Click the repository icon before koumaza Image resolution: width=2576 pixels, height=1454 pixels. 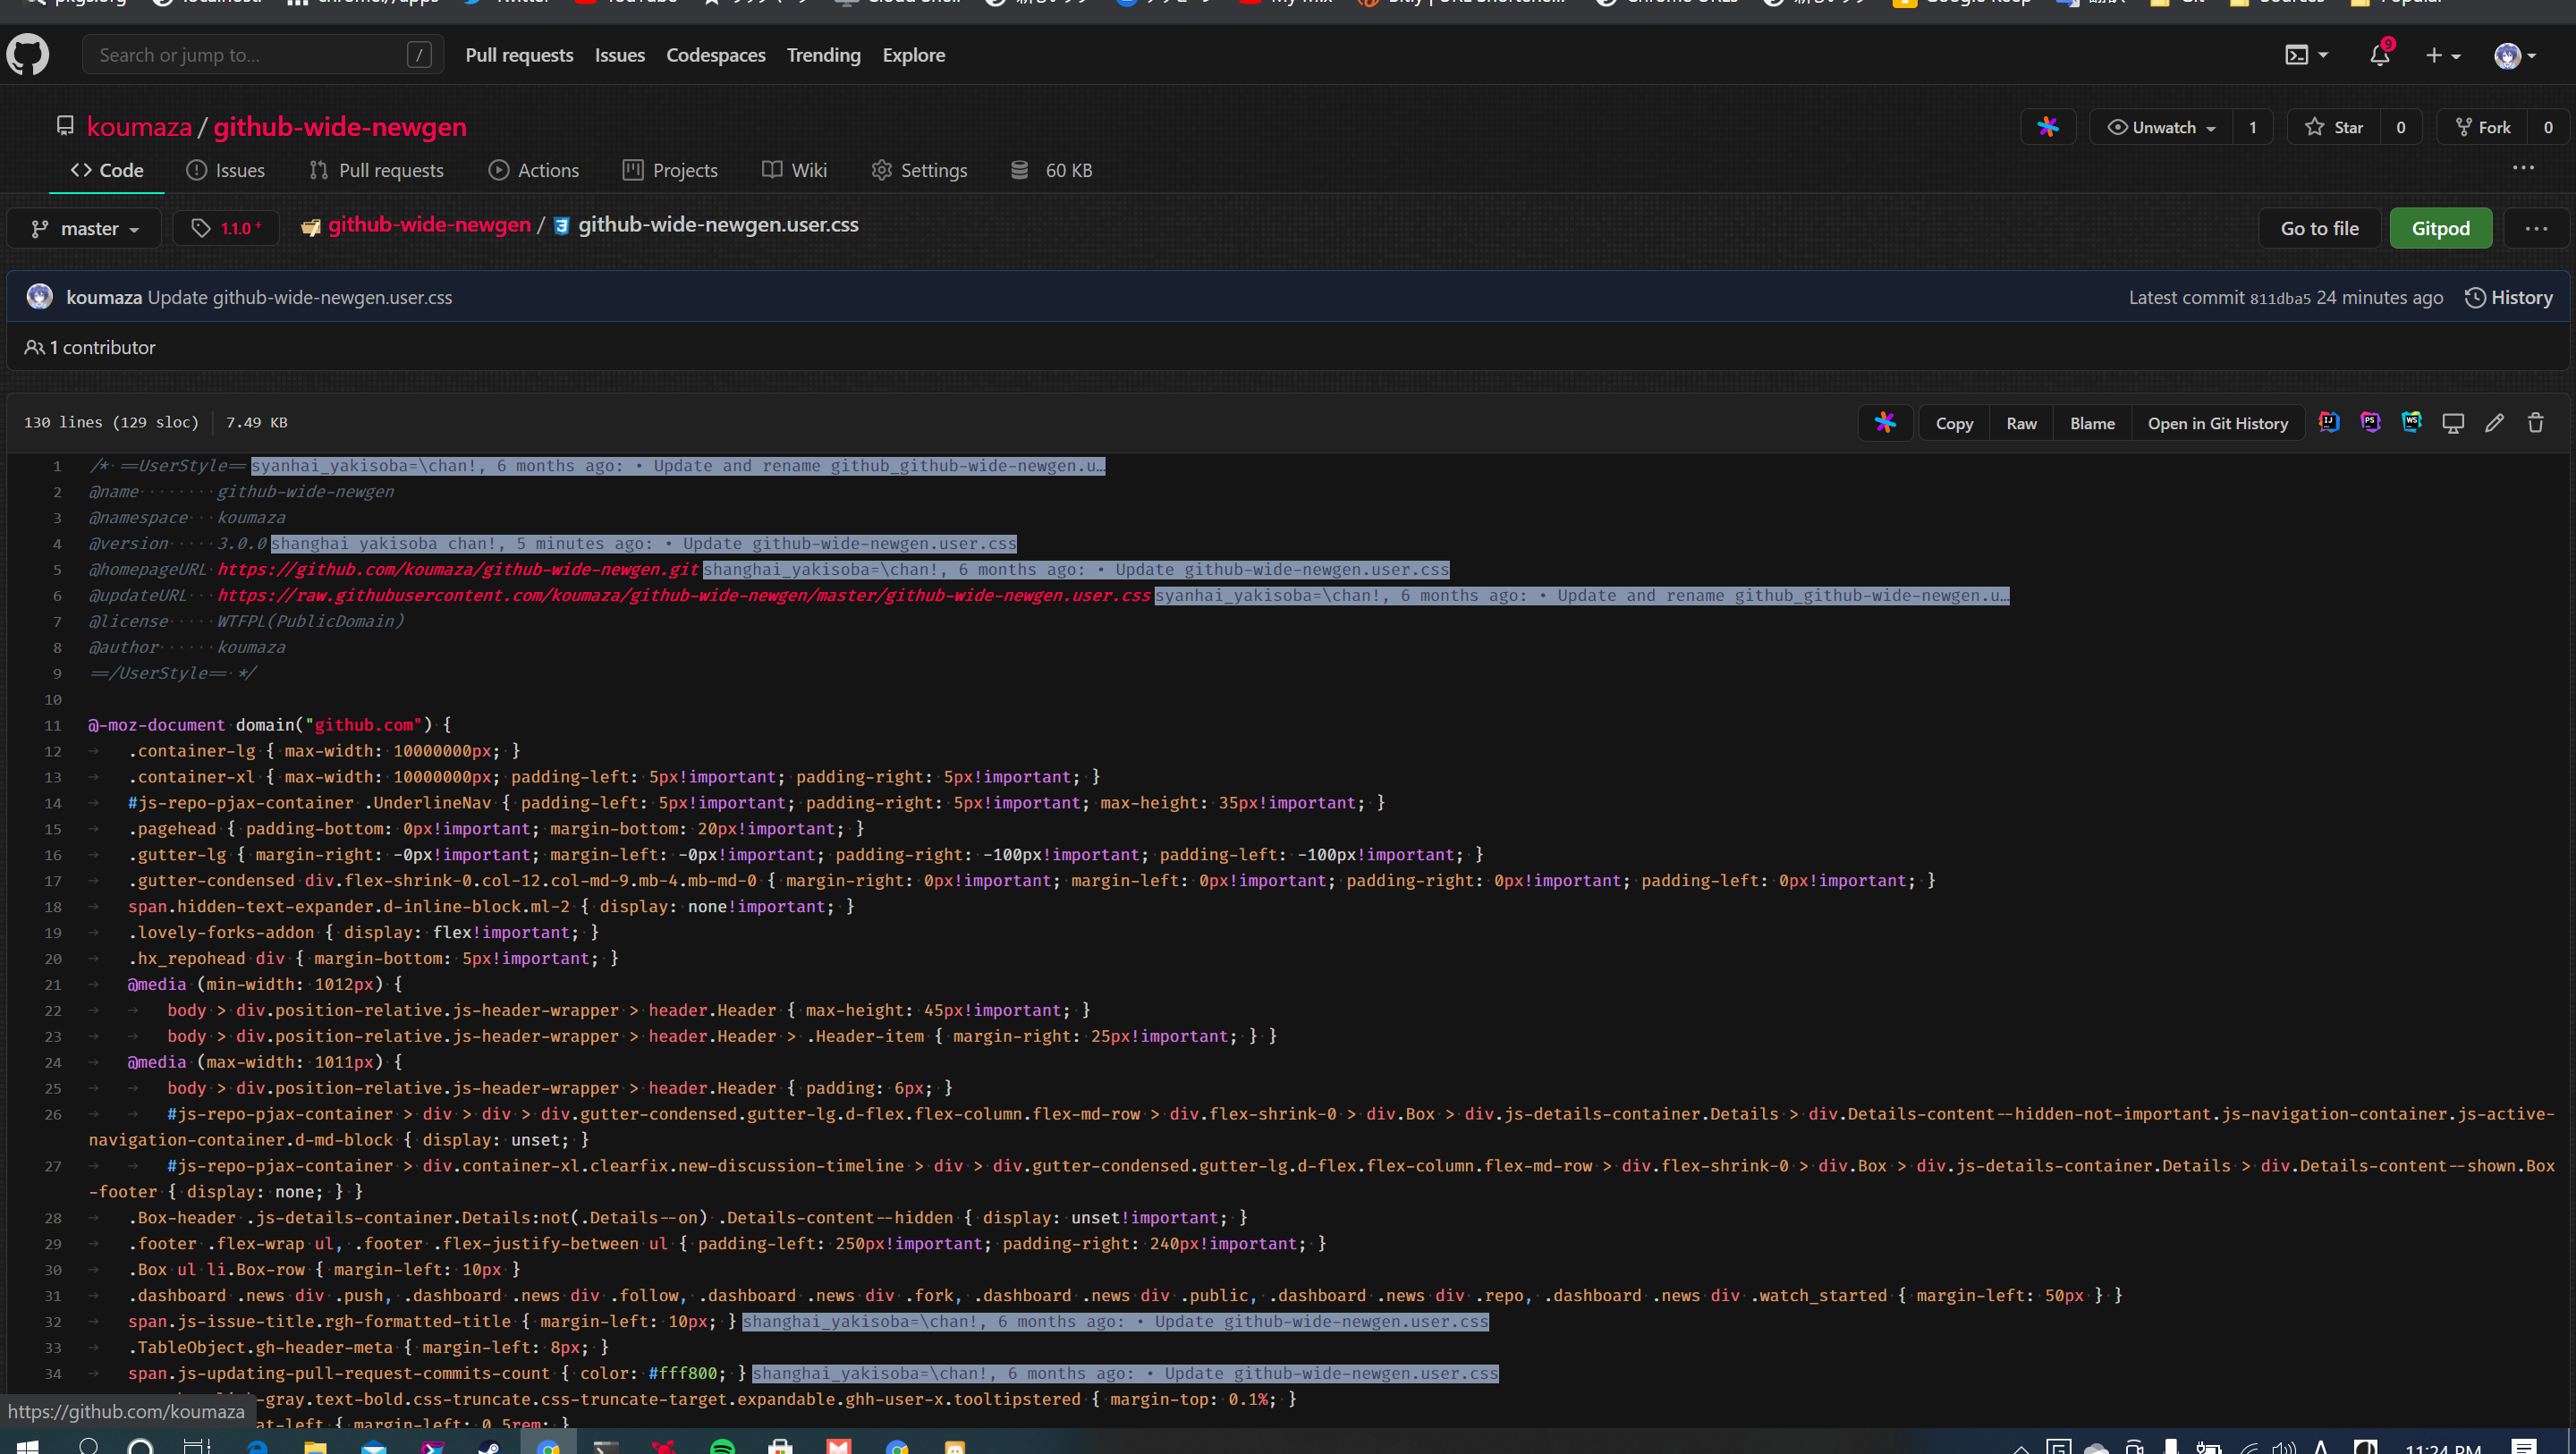pos(65,126)
